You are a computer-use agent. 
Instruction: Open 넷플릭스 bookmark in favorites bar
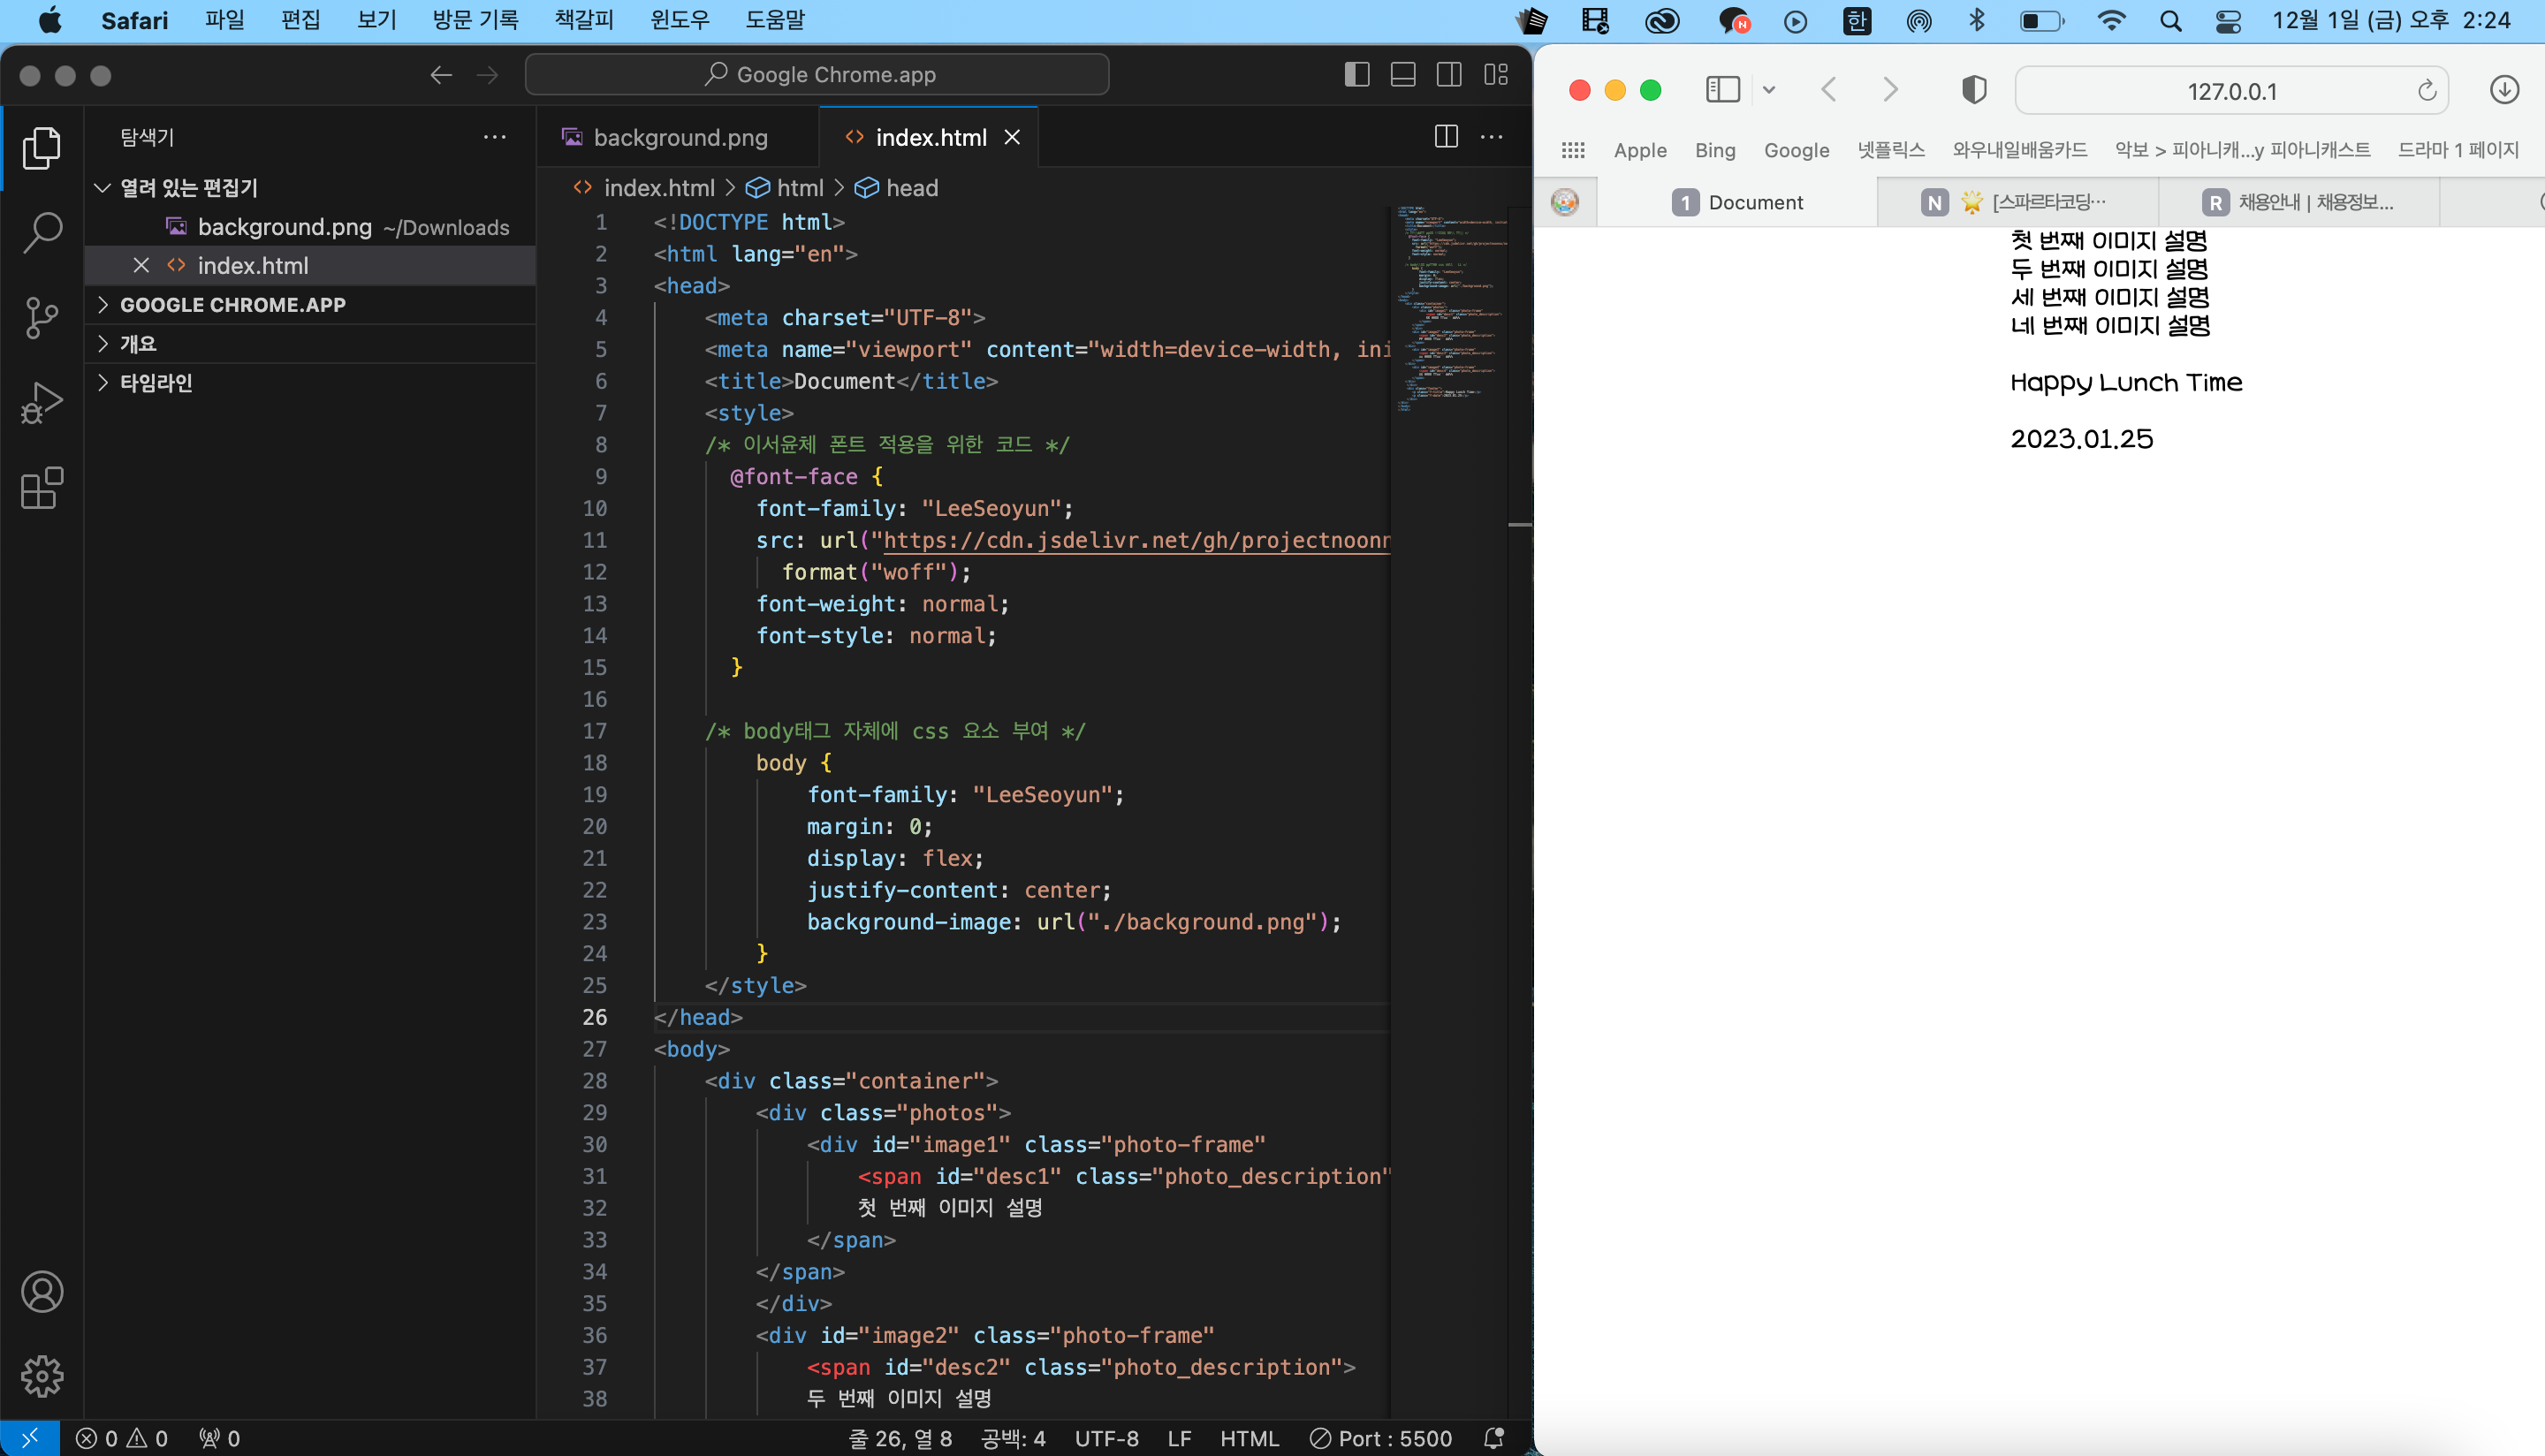1891,150
